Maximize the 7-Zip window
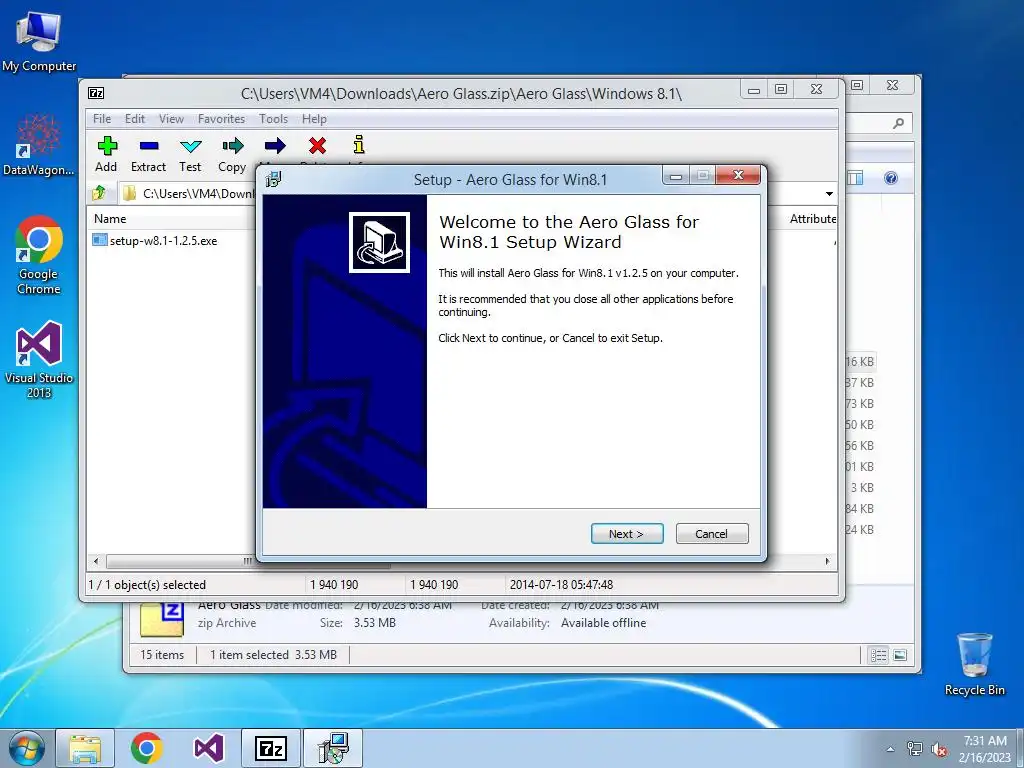 (x=781, y=89)
